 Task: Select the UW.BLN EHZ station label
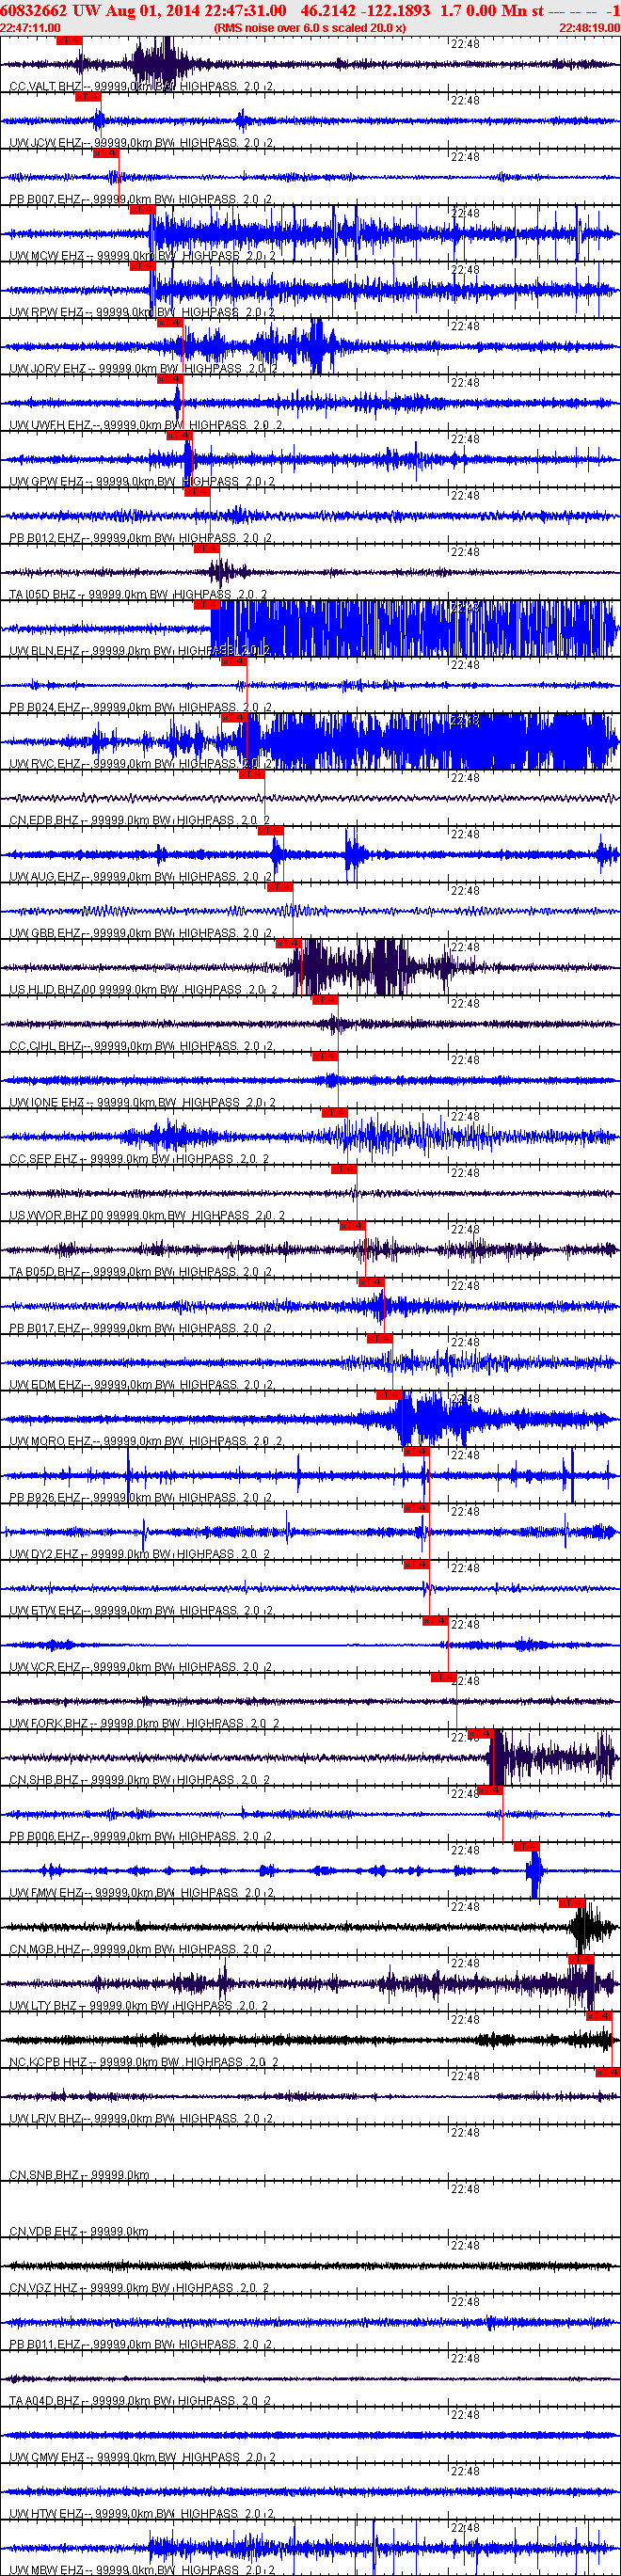[x=141, y=651]
